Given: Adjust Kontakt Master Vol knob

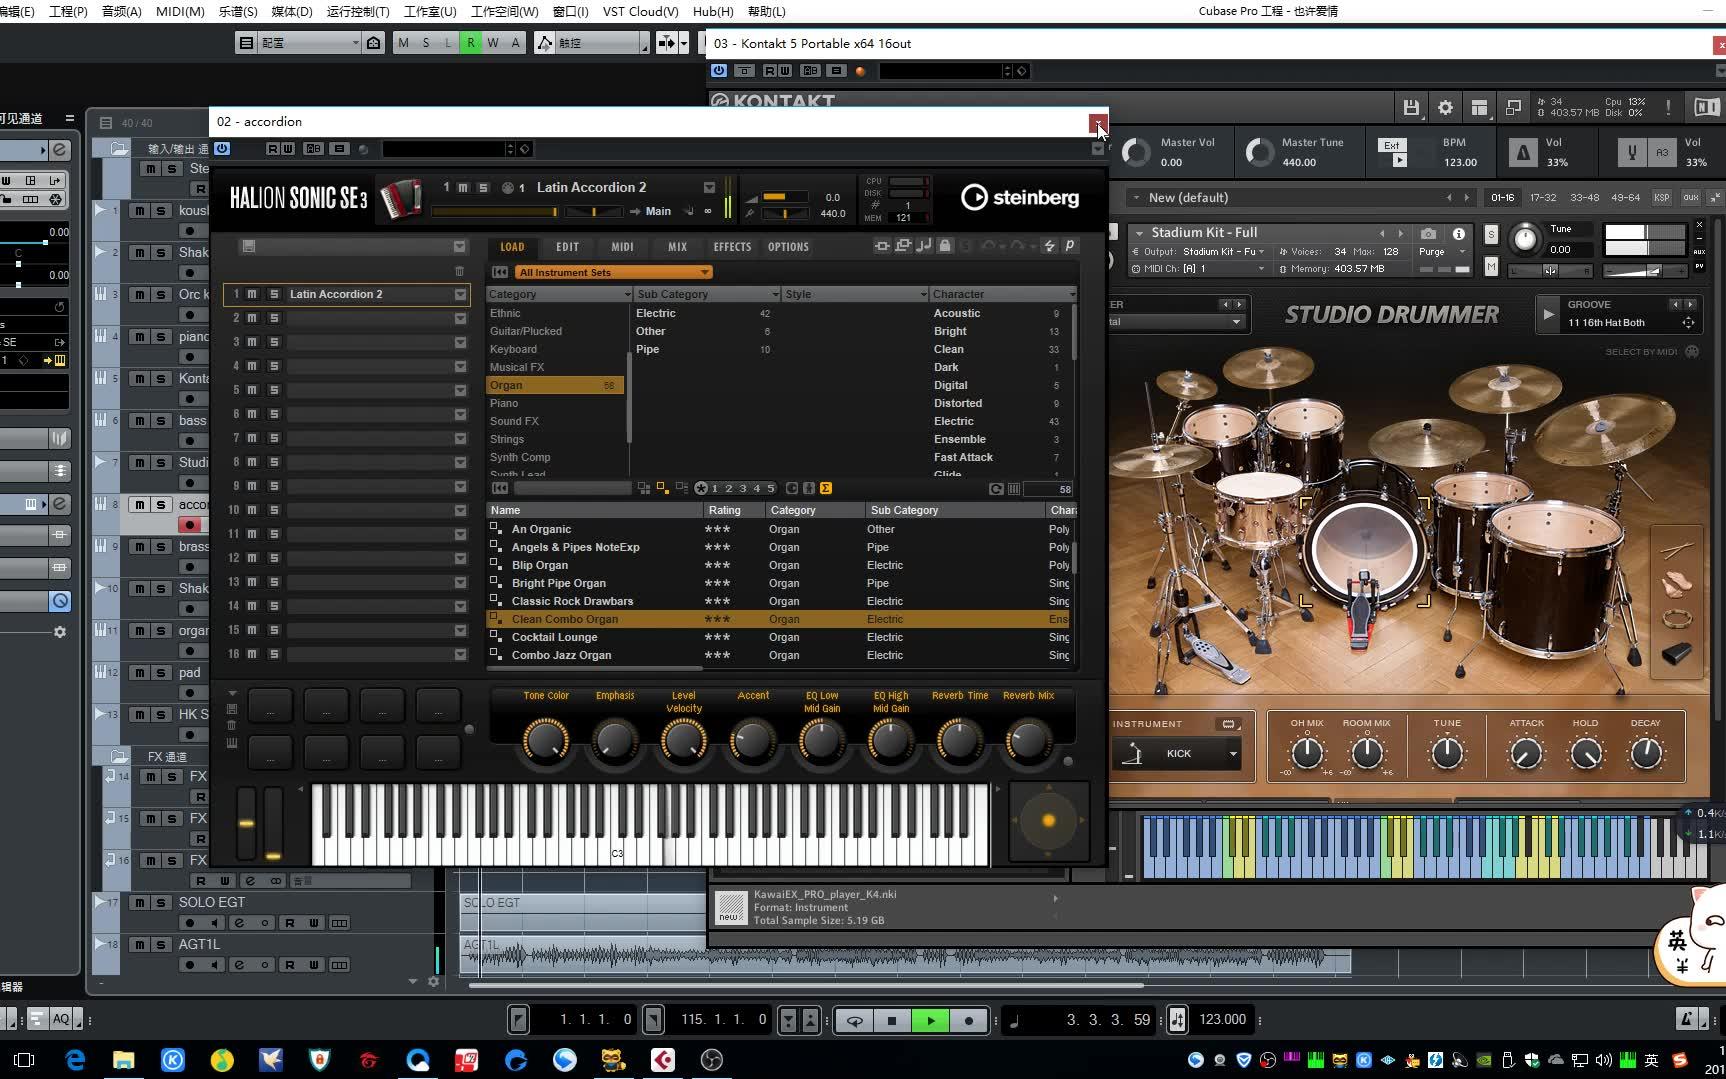Looking at the screenshot, I should point(1136,152).
